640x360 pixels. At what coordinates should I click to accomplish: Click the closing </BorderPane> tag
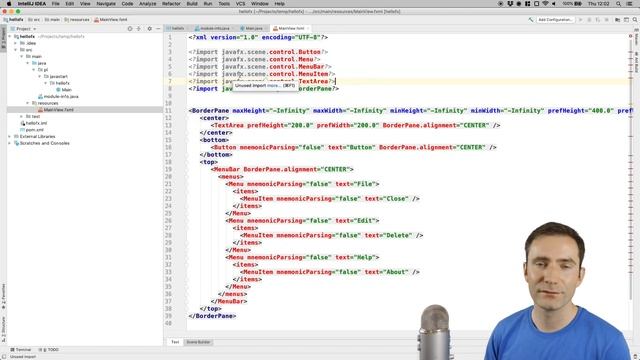pos(212,316)
